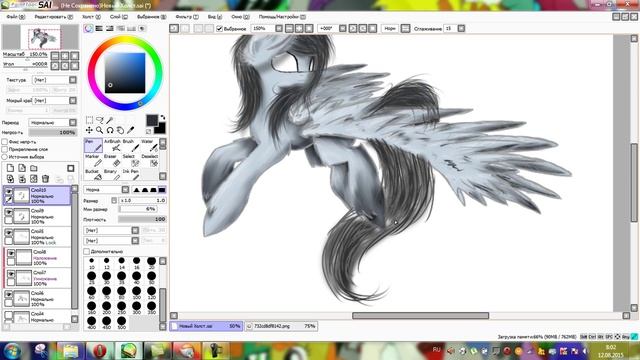640x360 pixels.
Task: Open the Переход blending mode dropdown
Action: (53, 122)
